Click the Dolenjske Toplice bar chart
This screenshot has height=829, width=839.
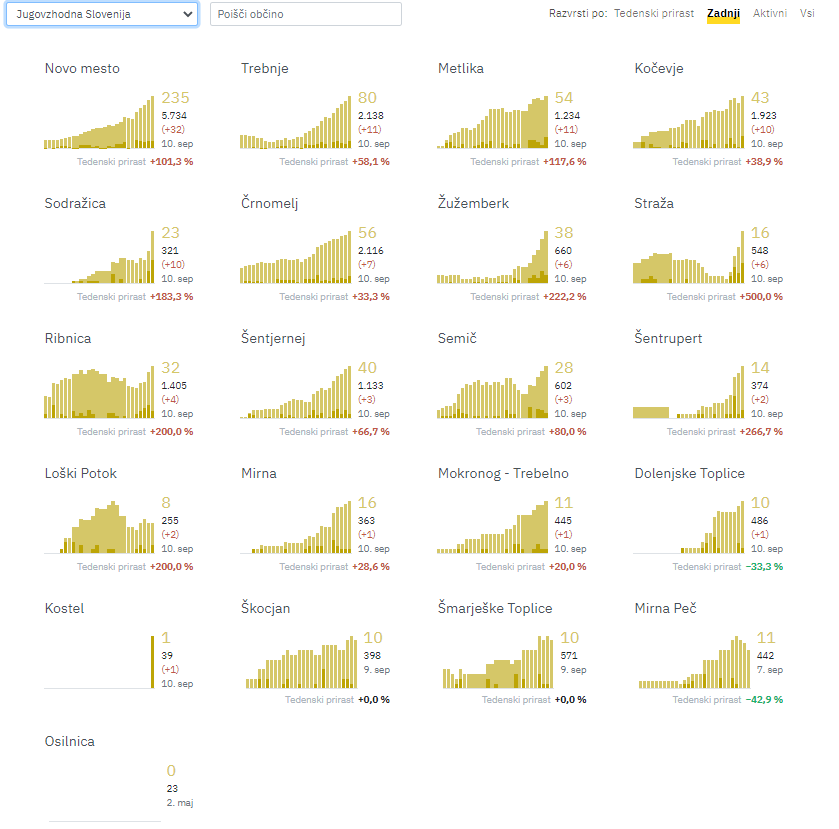click(689, 527)
